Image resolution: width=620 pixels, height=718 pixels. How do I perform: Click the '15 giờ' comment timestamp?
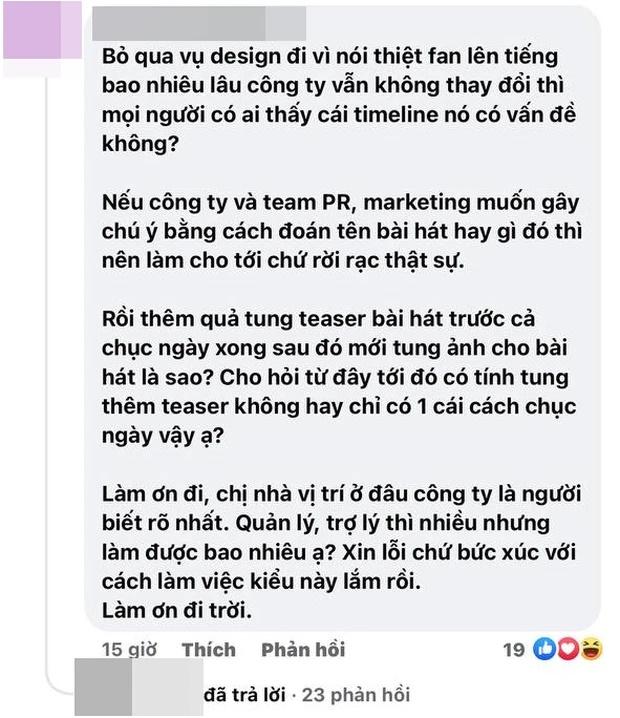tap(130, 650)
